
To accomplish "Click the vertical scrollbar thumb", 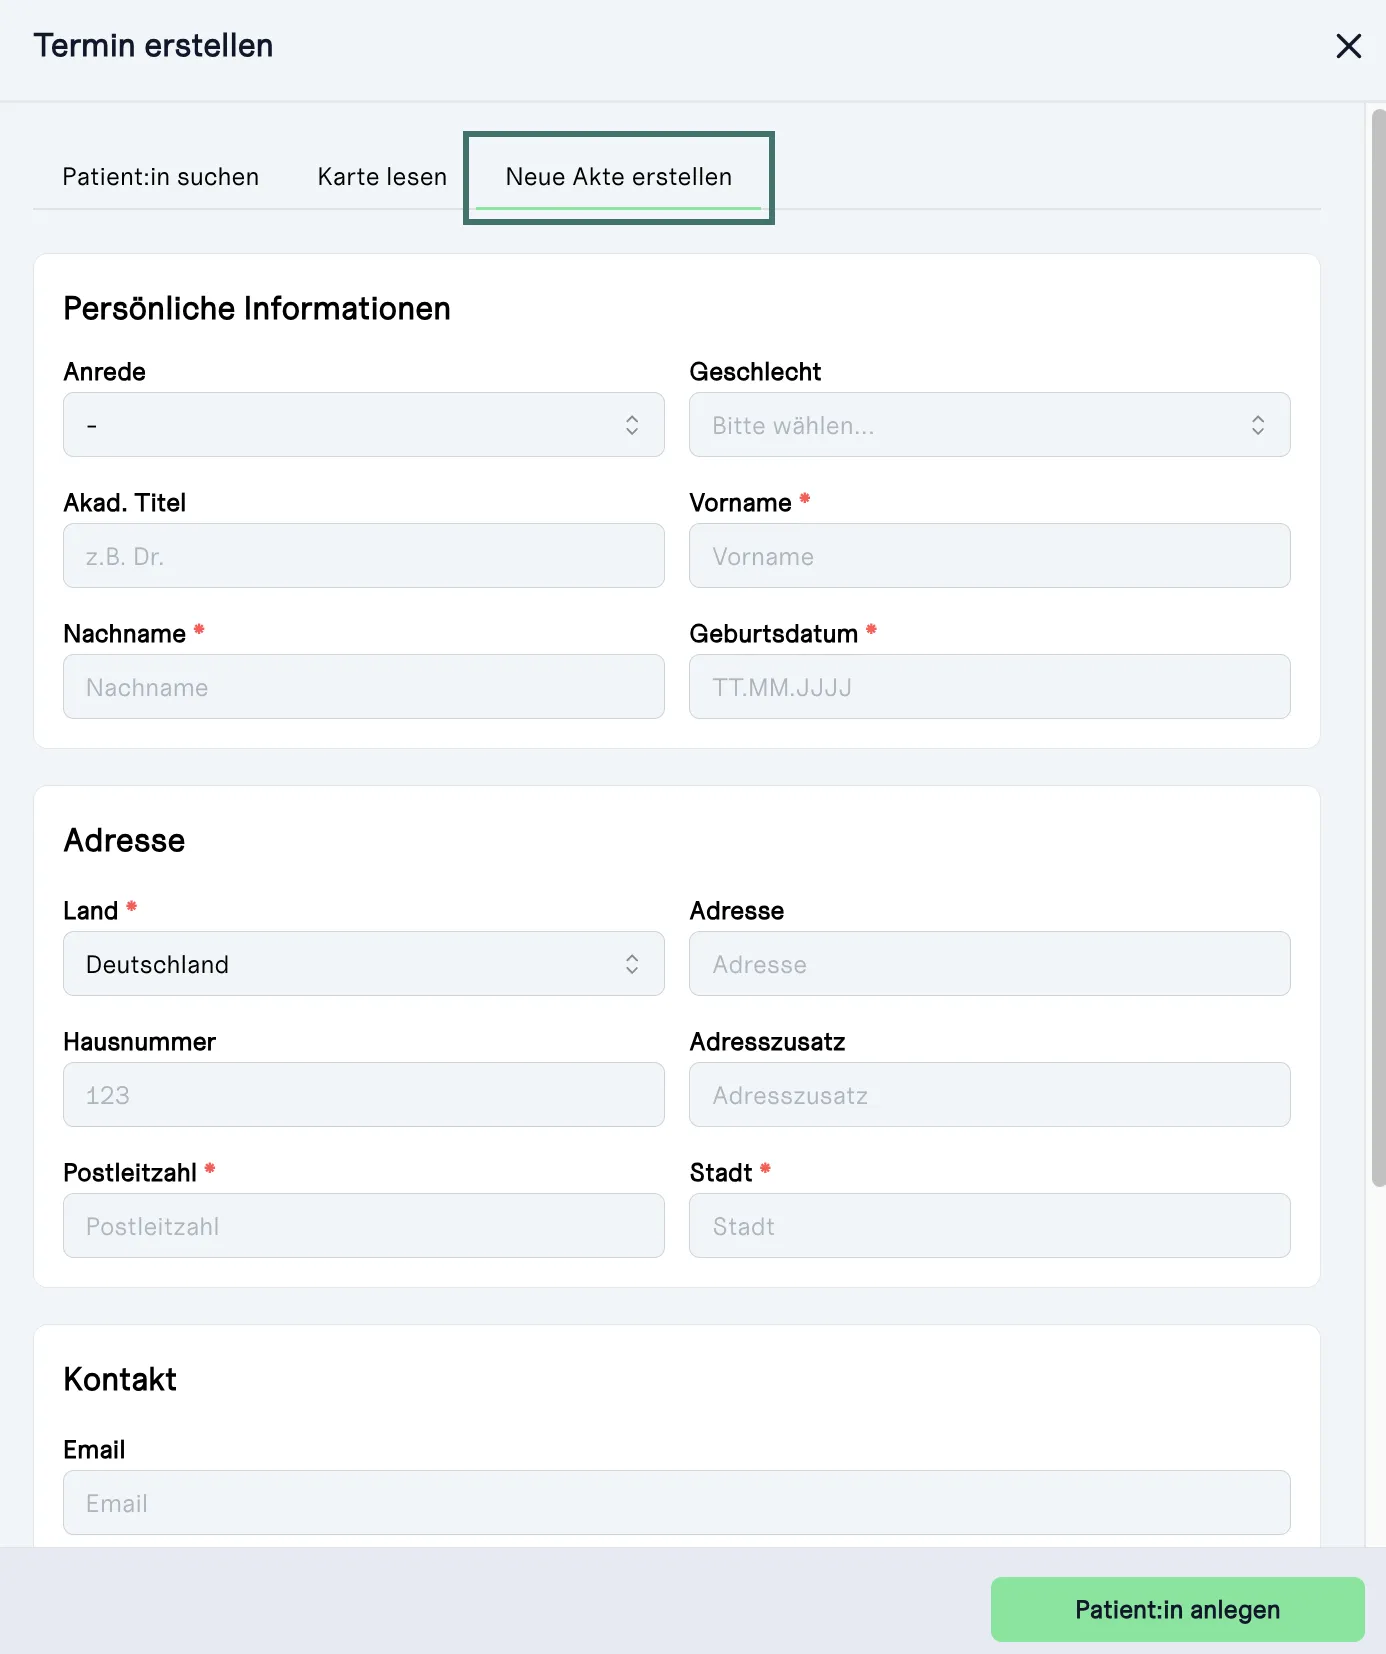I will click(x=1378, y=648).
